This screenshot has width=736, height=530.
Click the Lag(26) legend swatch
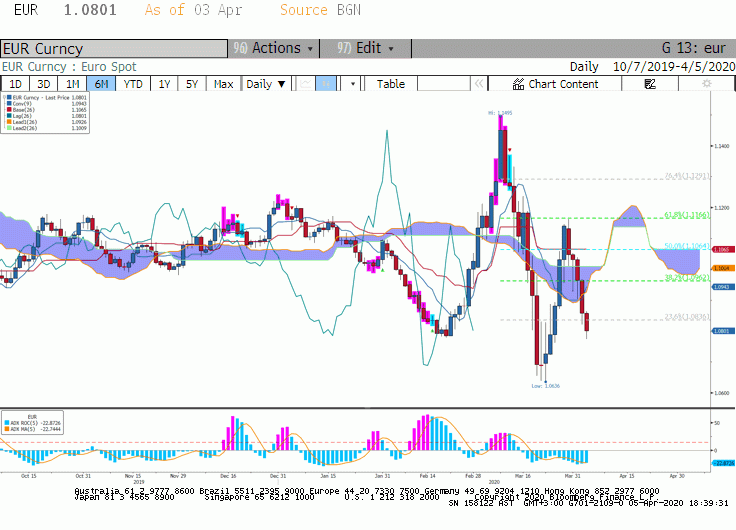9,116
